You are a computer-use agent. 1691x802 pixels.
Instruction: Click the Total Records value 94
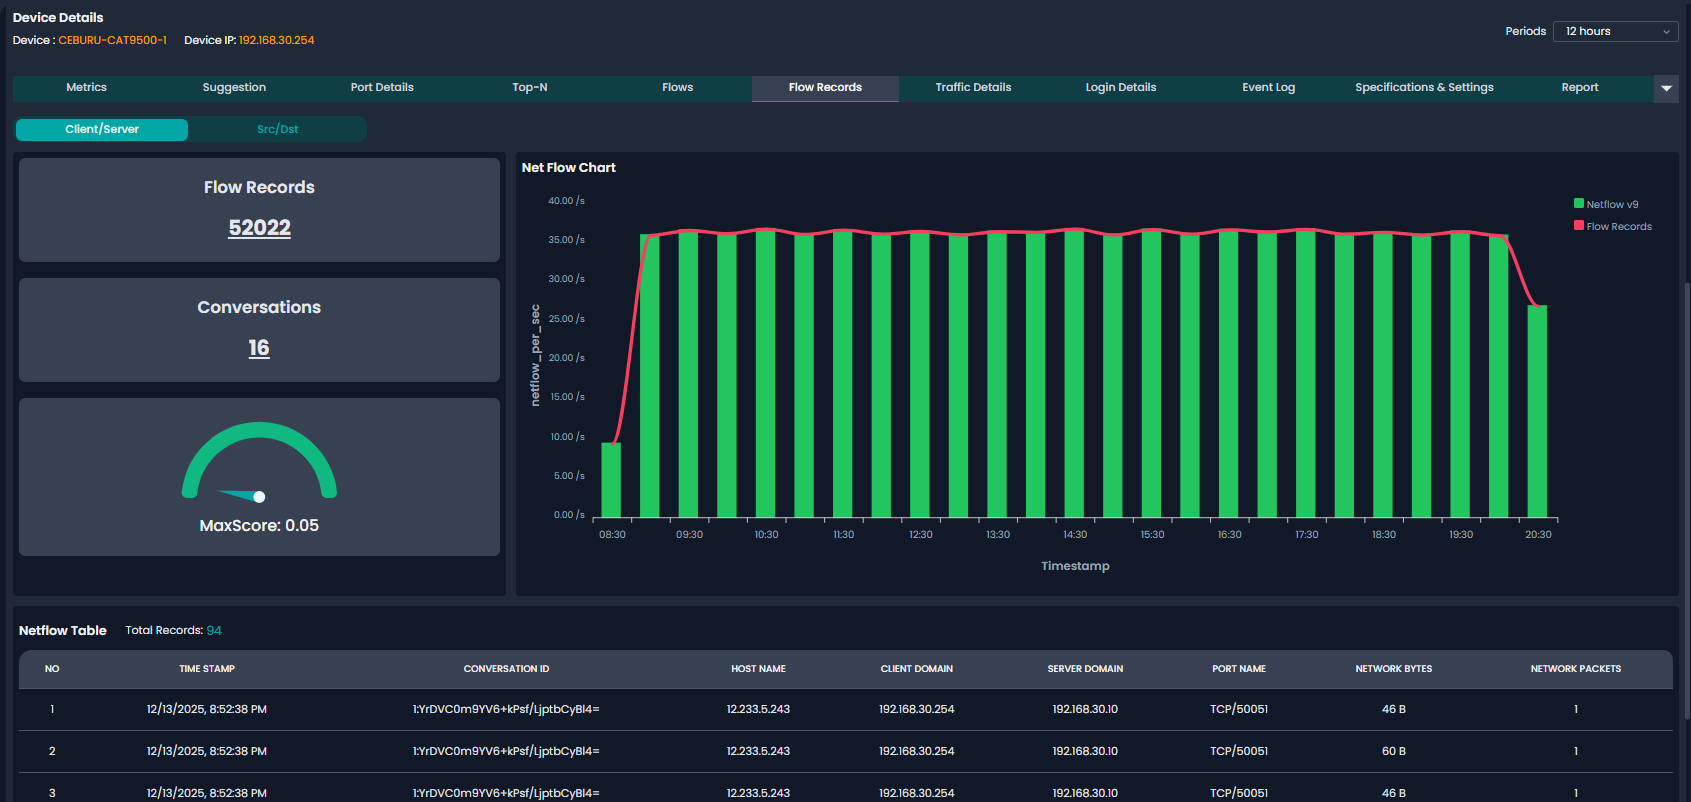[214, 630]
